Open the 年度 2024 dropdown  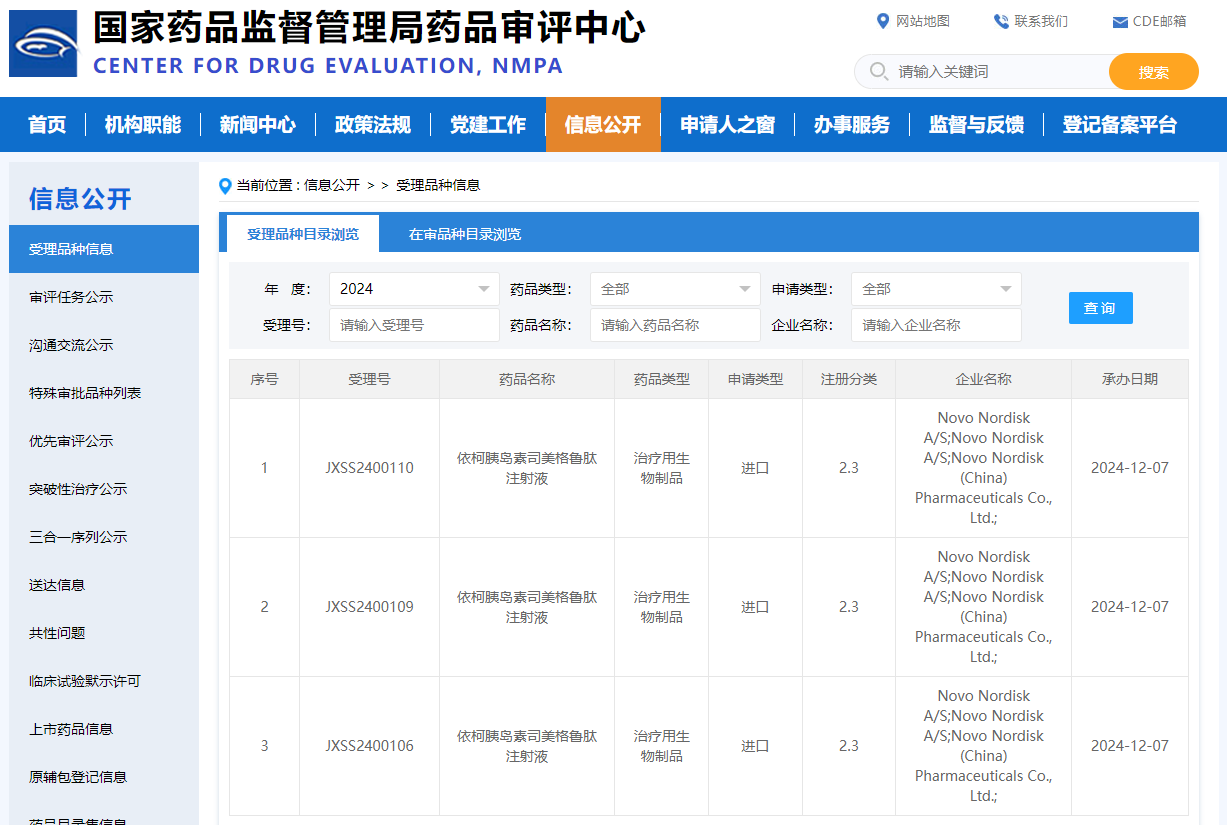[414, 289]
